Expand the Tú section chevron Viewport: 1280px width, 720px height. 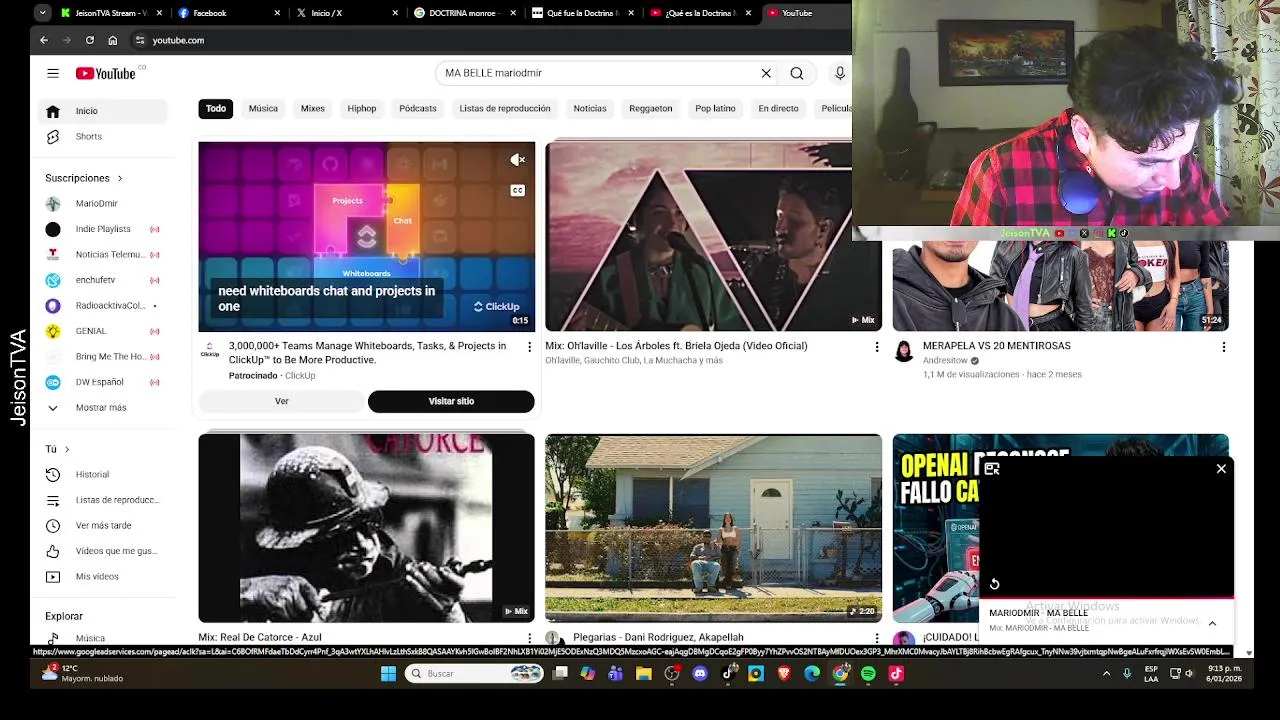pyautogui.click(x=67, y=449)
